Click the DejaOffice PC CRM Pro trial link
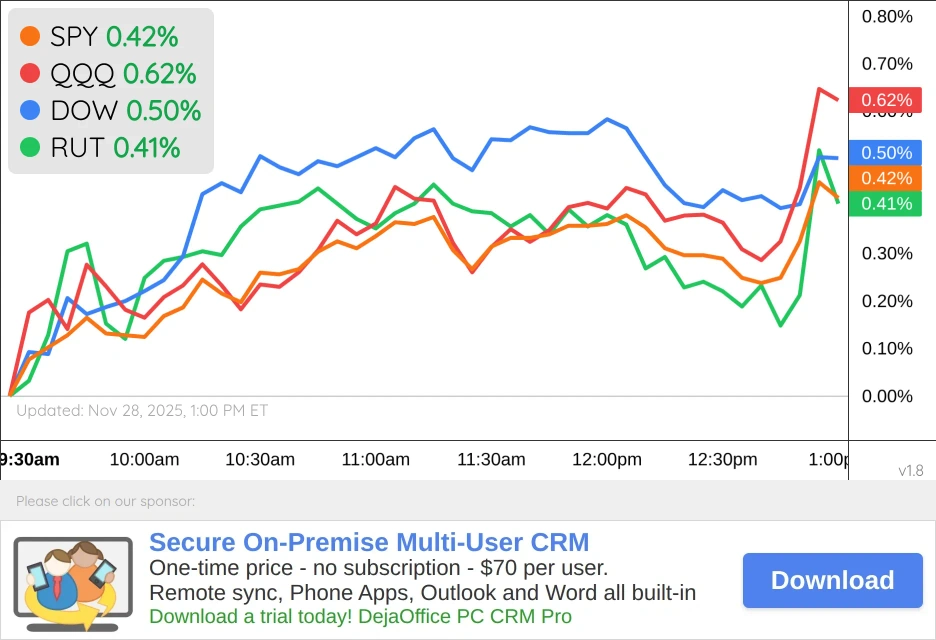 pyautogui.click(x=360, y=616)
